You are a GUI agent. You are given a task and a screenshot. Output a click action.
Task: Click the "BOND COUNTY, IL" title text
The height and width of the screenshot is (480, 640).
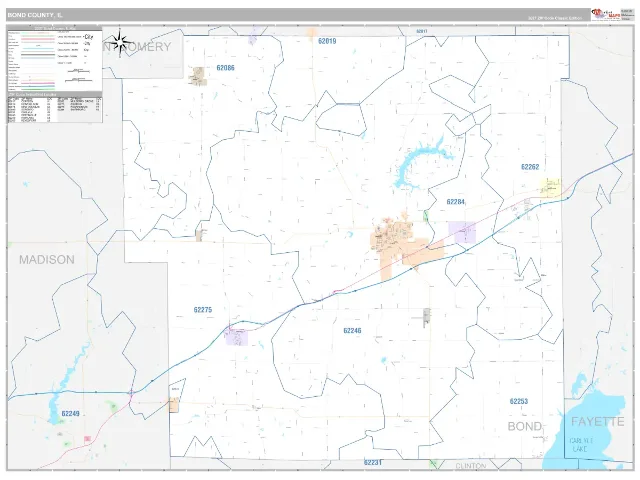[35, 15]
